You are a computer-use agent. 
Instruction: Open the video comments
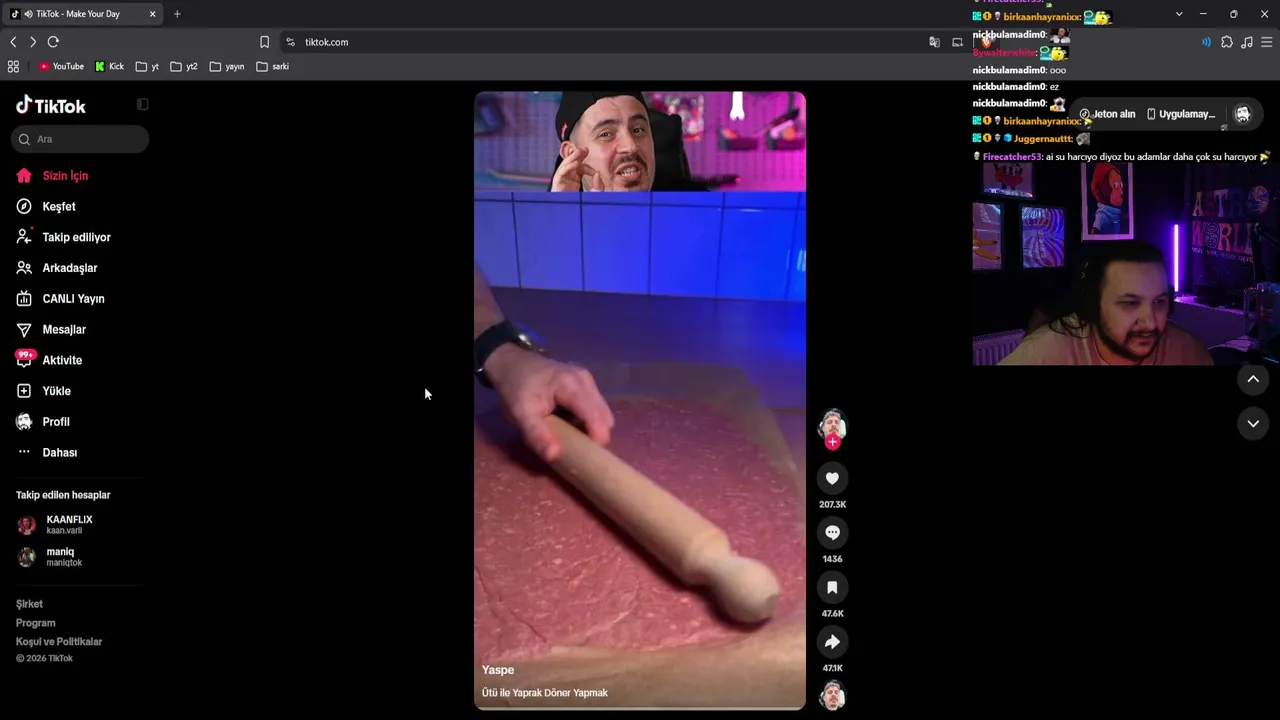click(x=832, y=533)
